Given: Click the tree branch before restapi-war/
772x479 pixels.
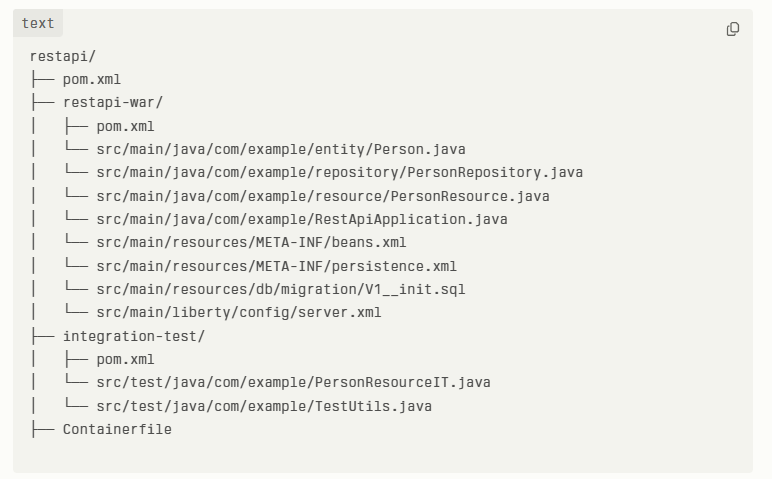Looking at the screenshot, I should [x=43, y=102].
